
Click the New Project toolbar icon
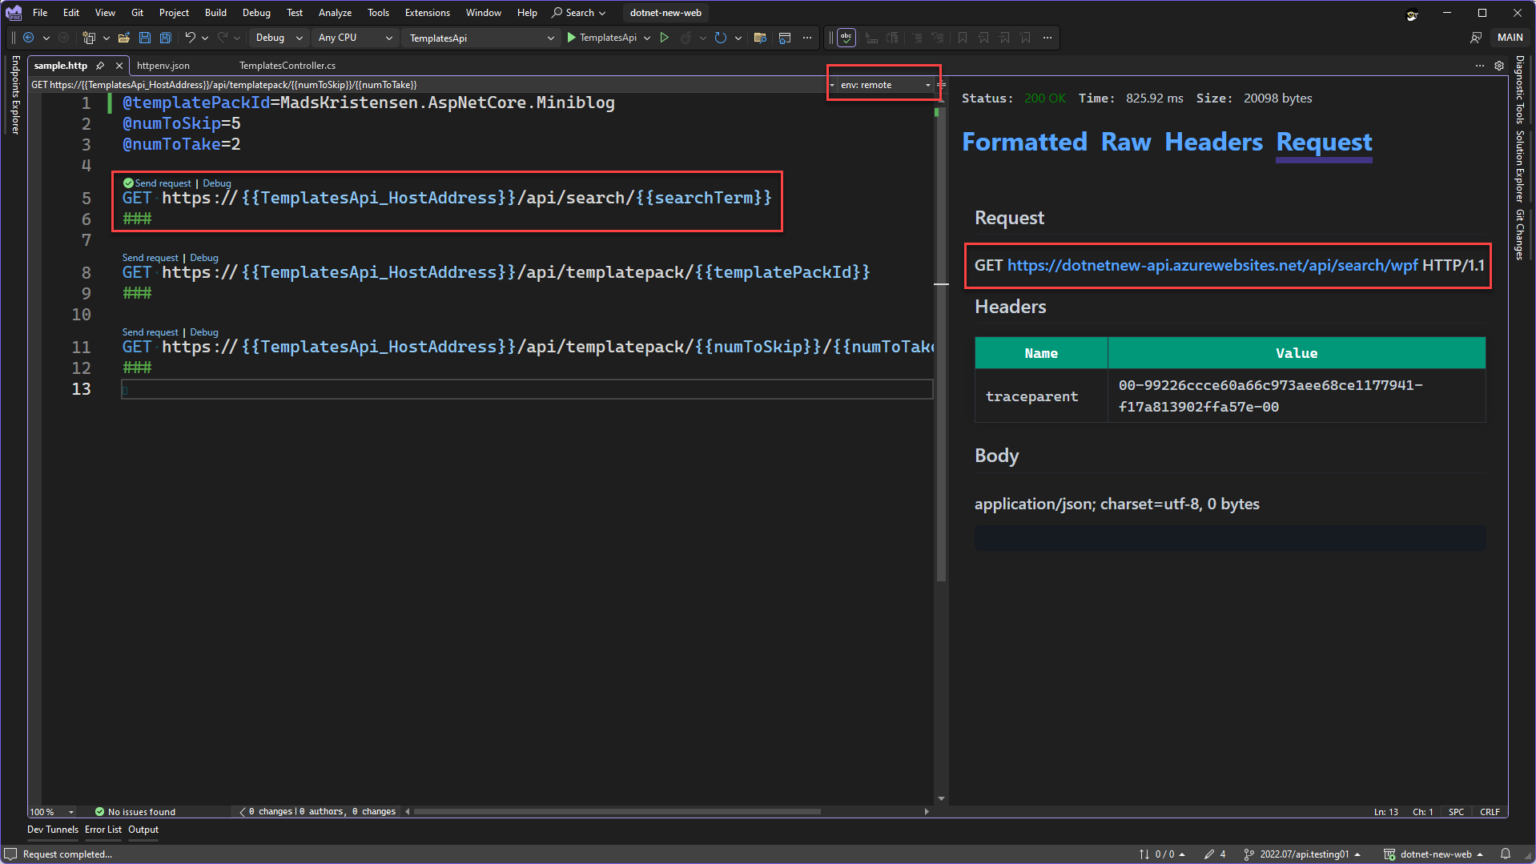tap(88, 37)
